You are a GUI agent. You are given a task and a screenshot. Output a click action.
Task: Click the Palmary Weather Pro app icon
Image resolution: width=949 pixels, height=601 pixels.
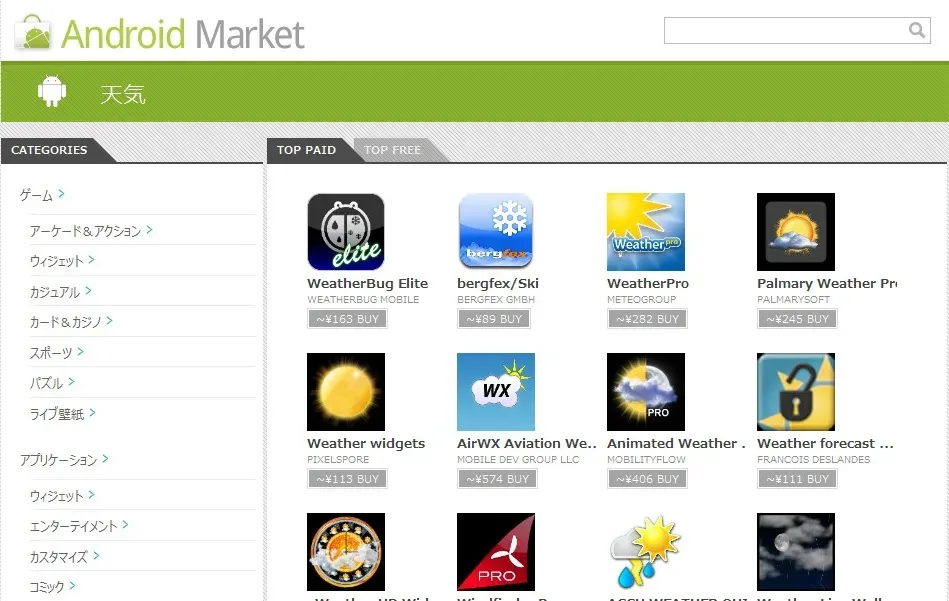click(x=796, y=232)
